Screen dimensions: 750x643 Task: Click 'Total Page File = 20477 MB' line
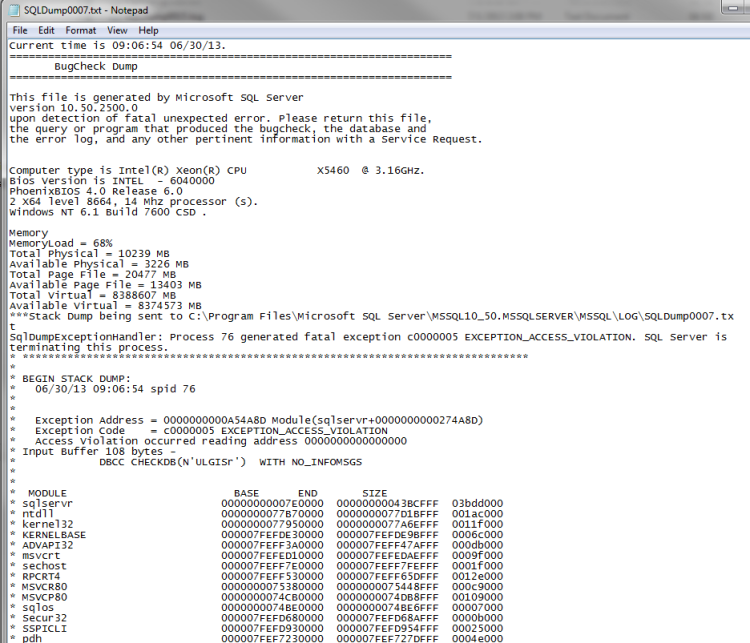tap(93, 275)
